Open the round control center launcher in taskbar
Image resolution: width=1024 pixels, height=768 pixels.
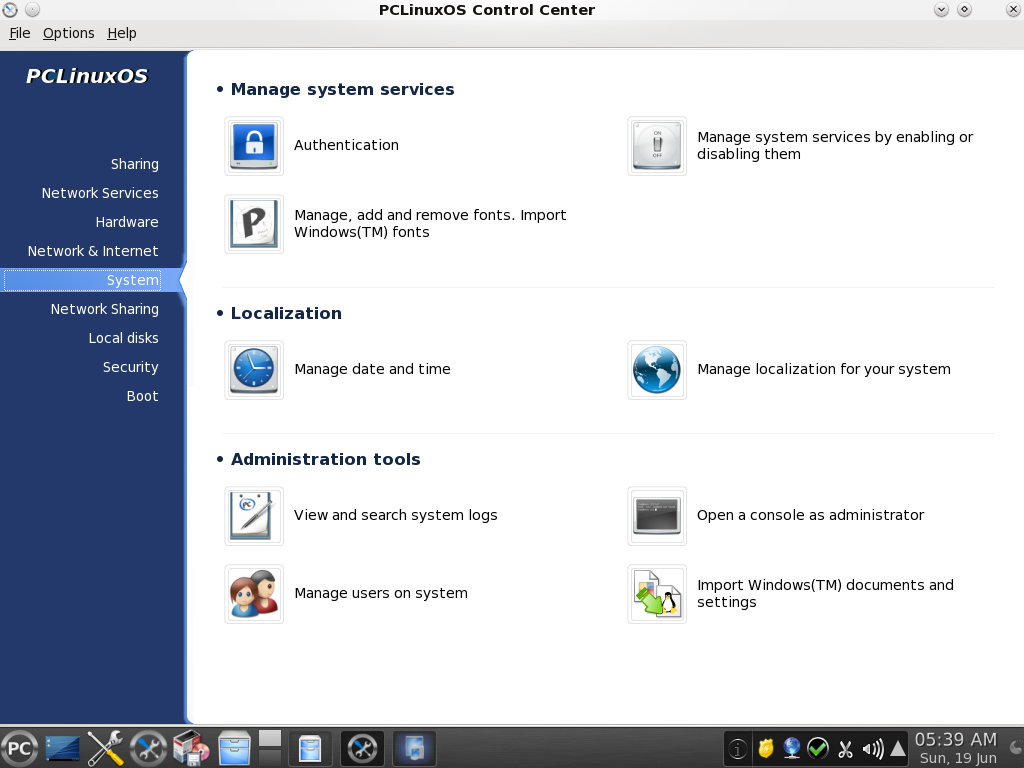coord(148,748)
